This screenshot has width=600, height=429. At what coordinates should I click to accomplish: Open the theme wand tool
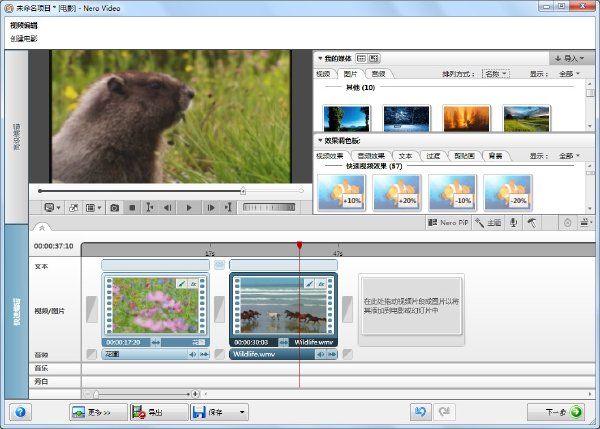(488, 222)
